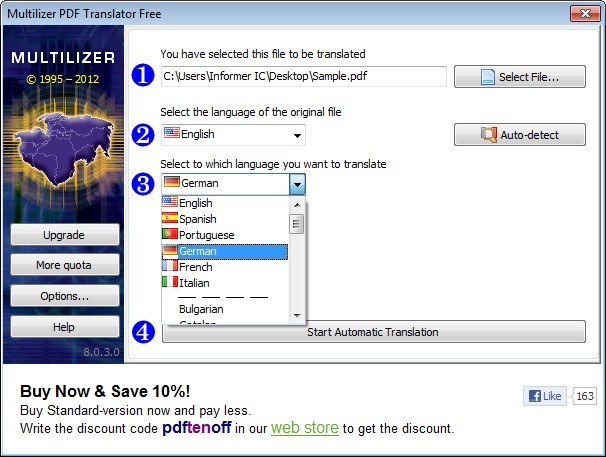Choose English in the target language list
The height and width of the screenshot is (457, 606).
pos(225,203)
